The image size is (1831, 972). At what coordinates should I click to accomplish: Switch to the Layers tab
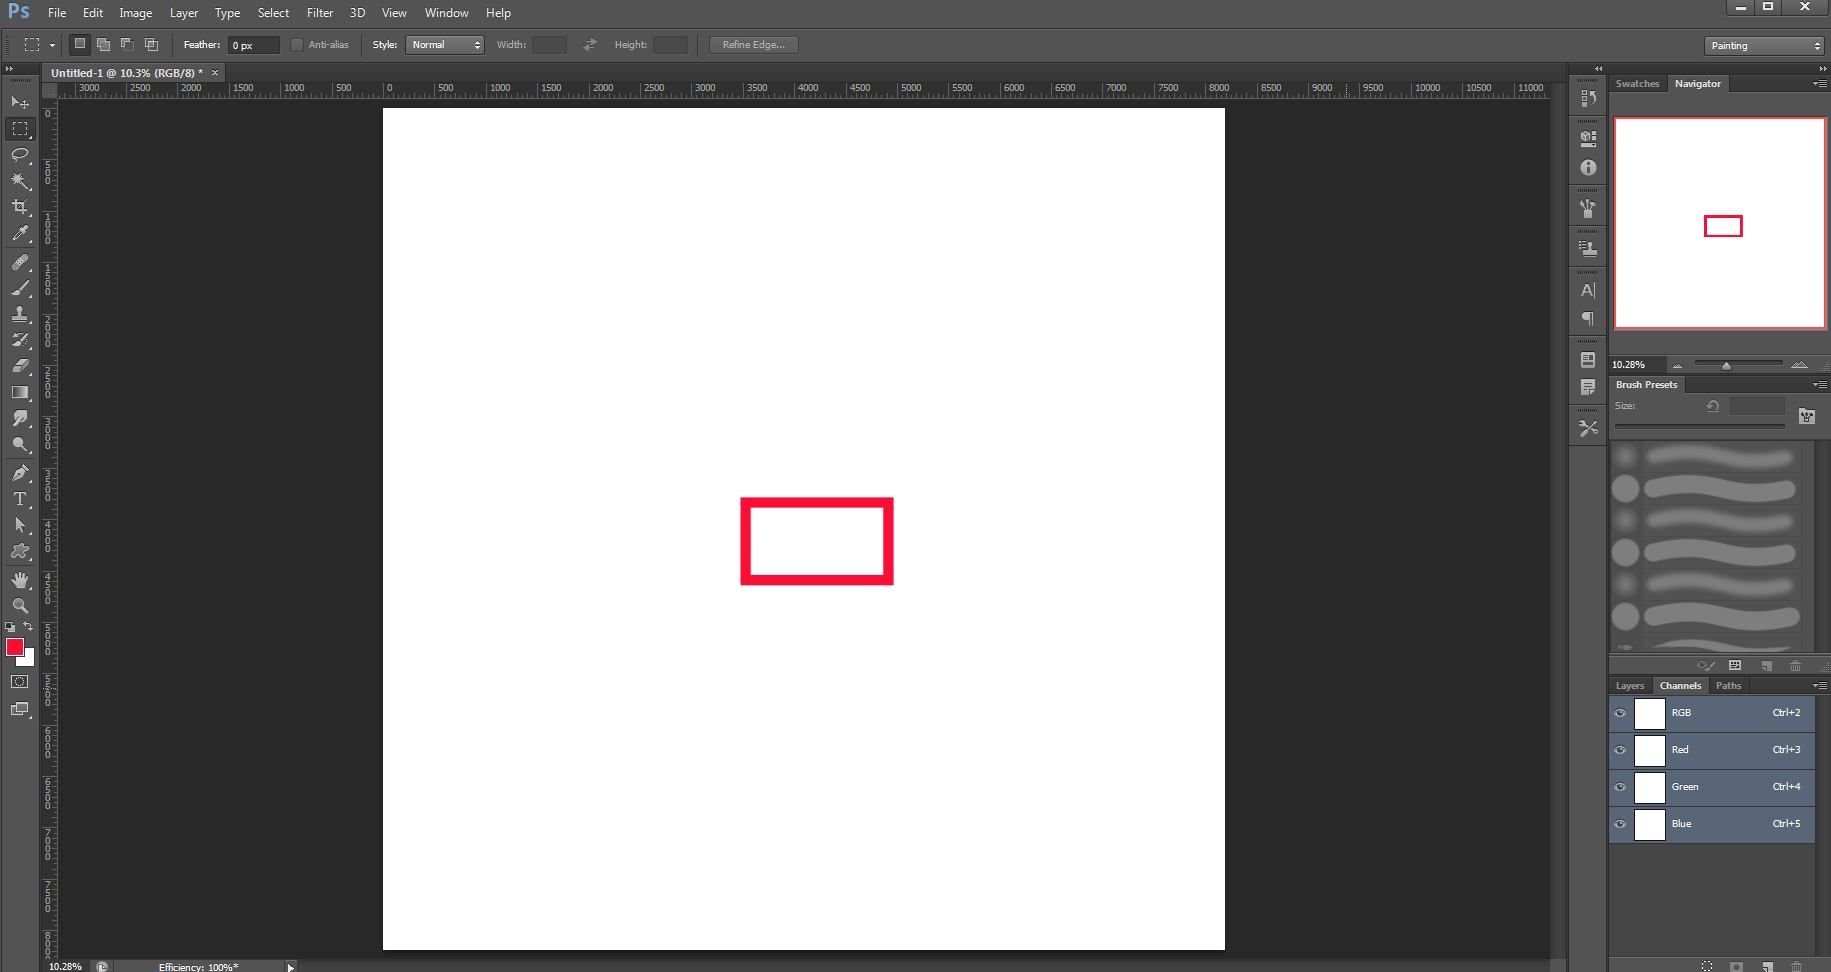(x=1630, y=686)
